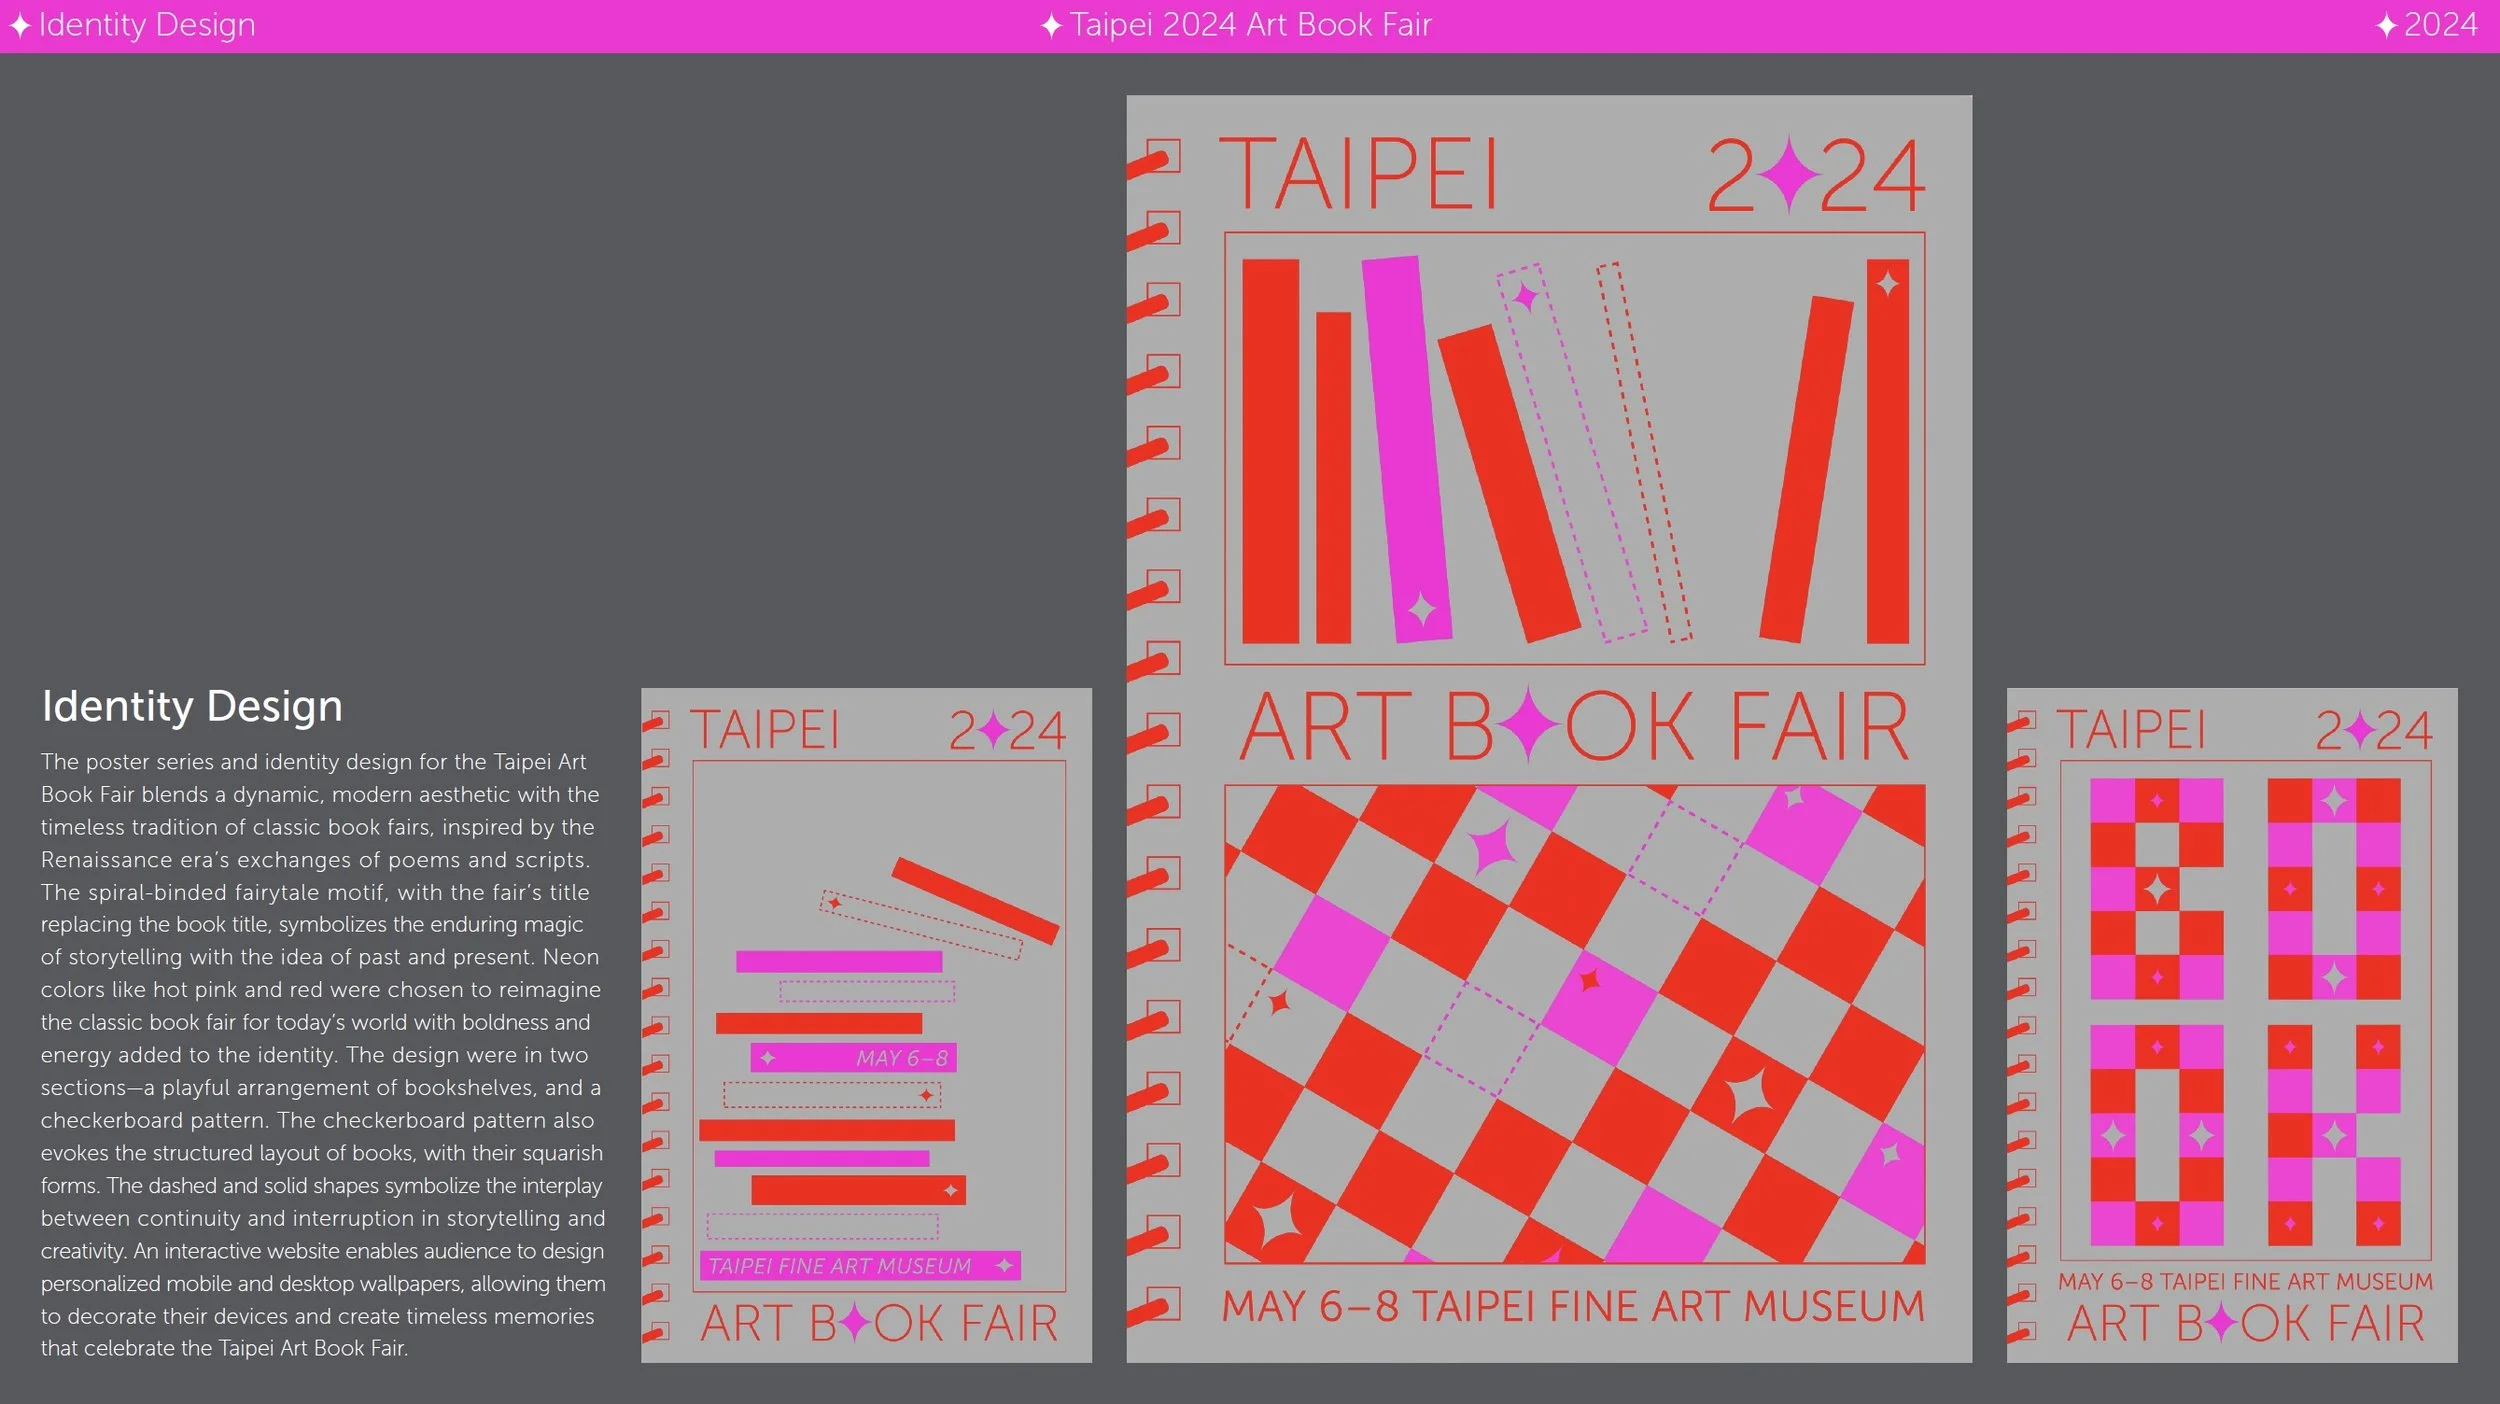
Task: Select the right checkerboard BOOK letters poster
Action: (2232, 1024)
